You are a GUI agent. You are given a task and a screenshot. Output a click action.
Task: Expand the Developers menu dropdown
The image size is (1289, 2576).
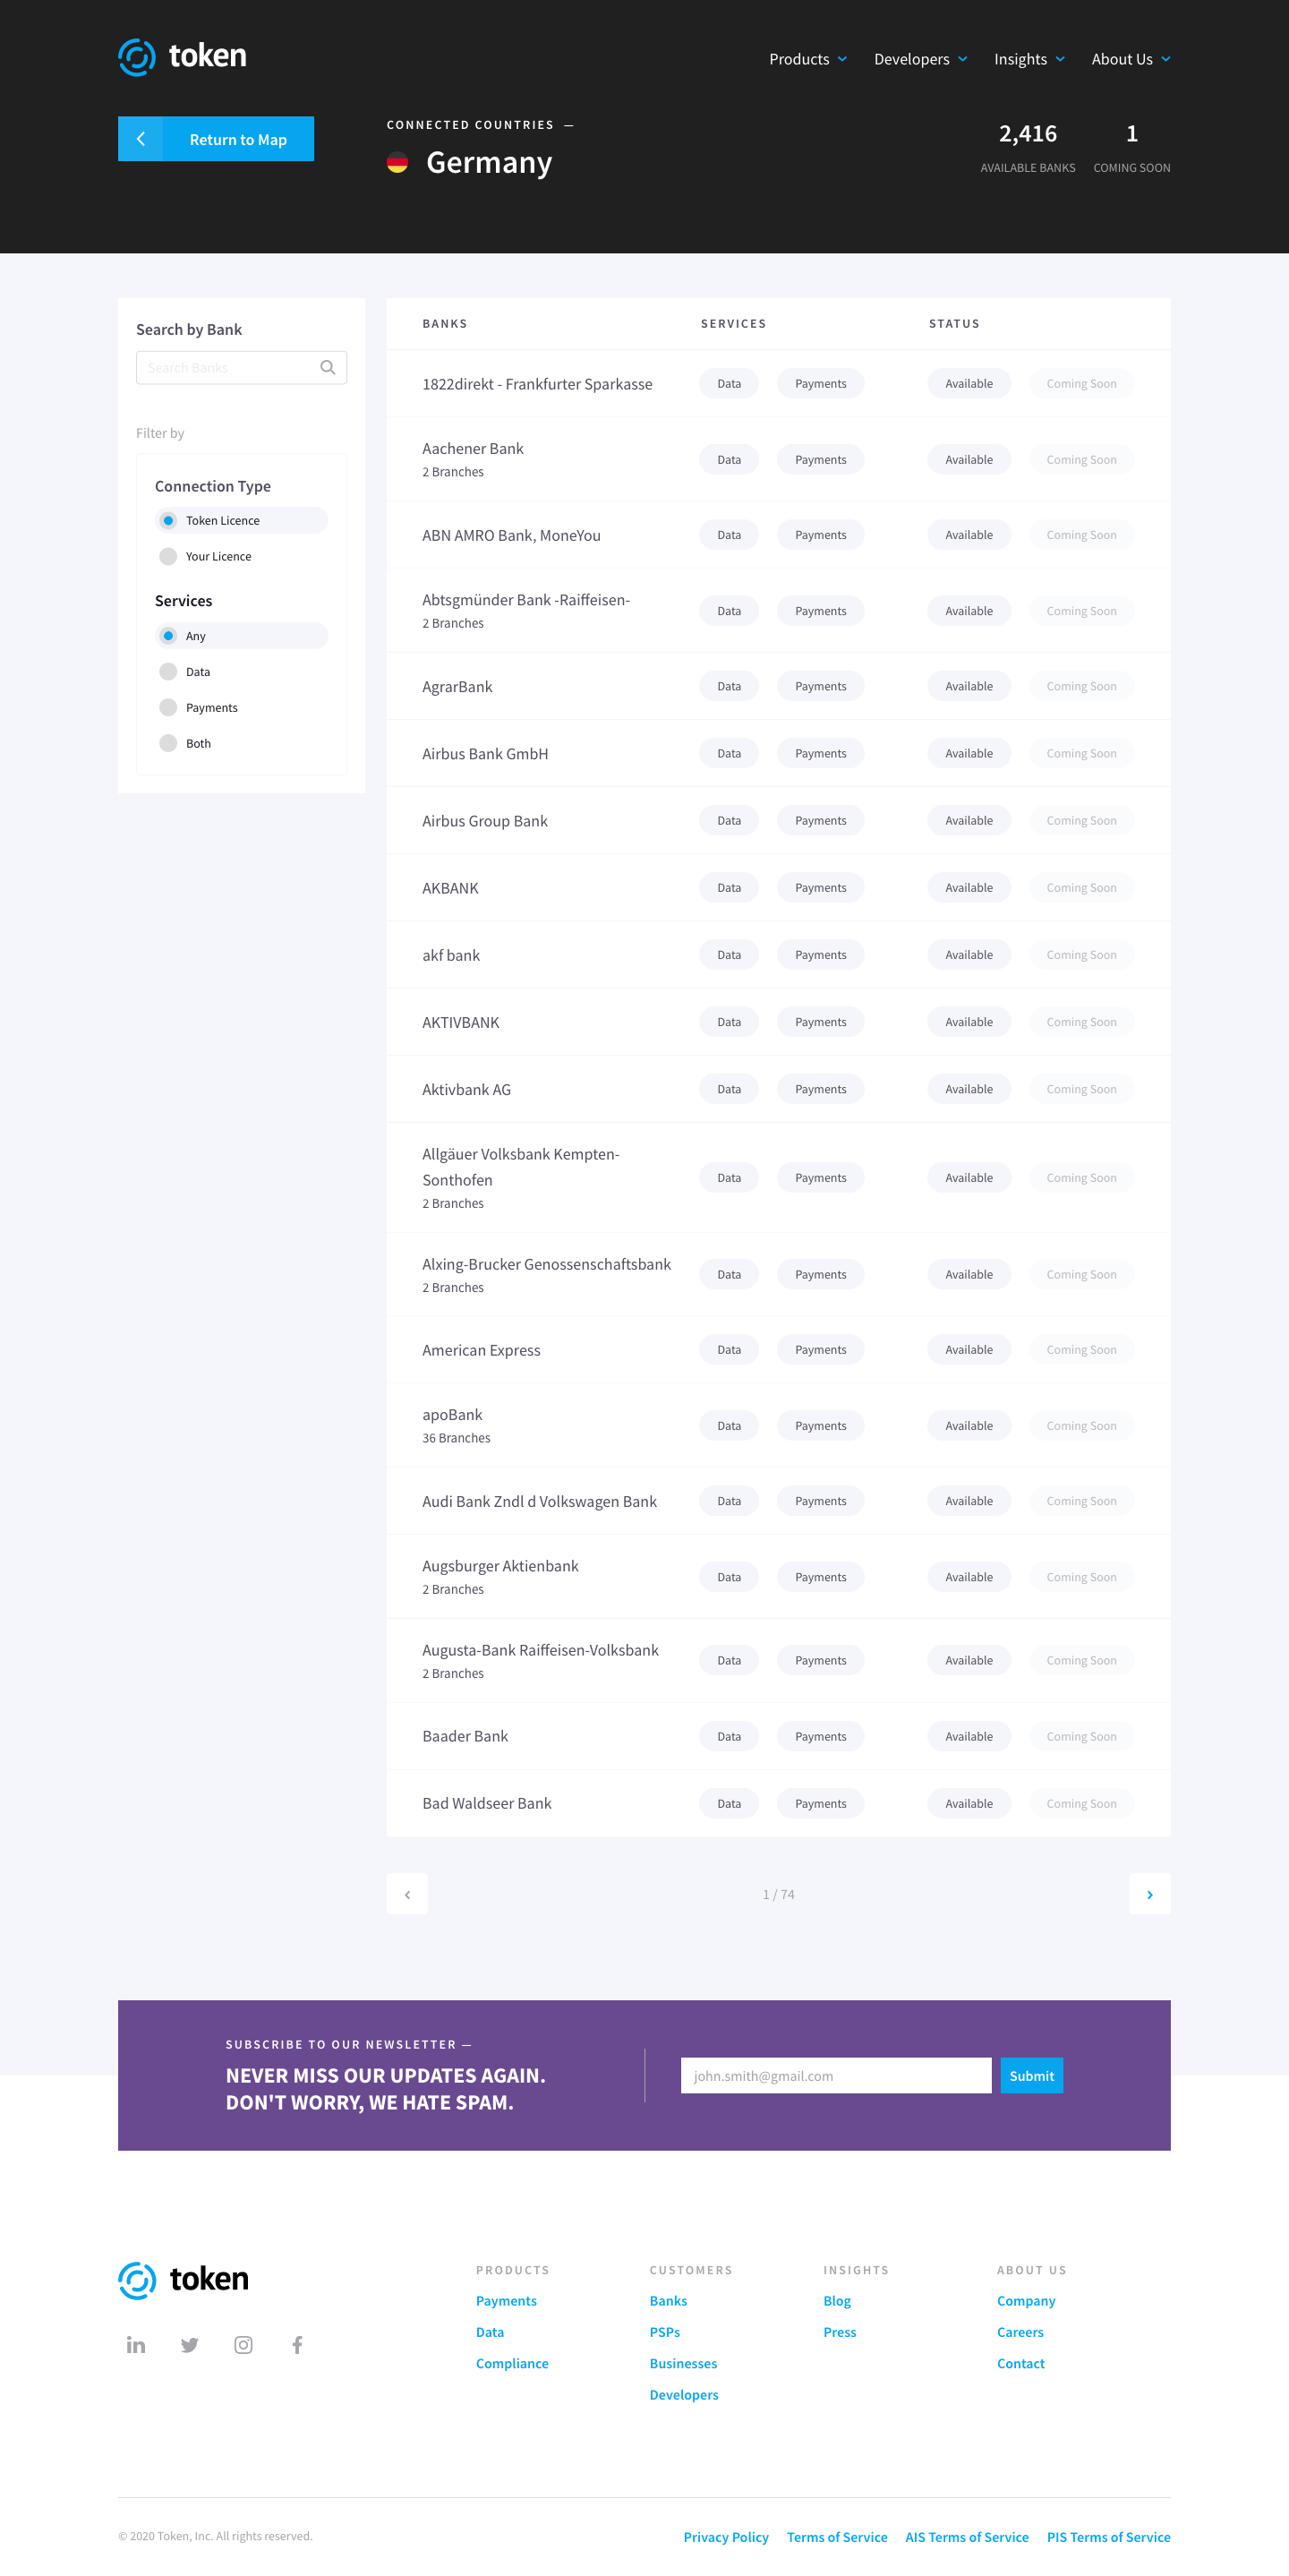(921, 59)
